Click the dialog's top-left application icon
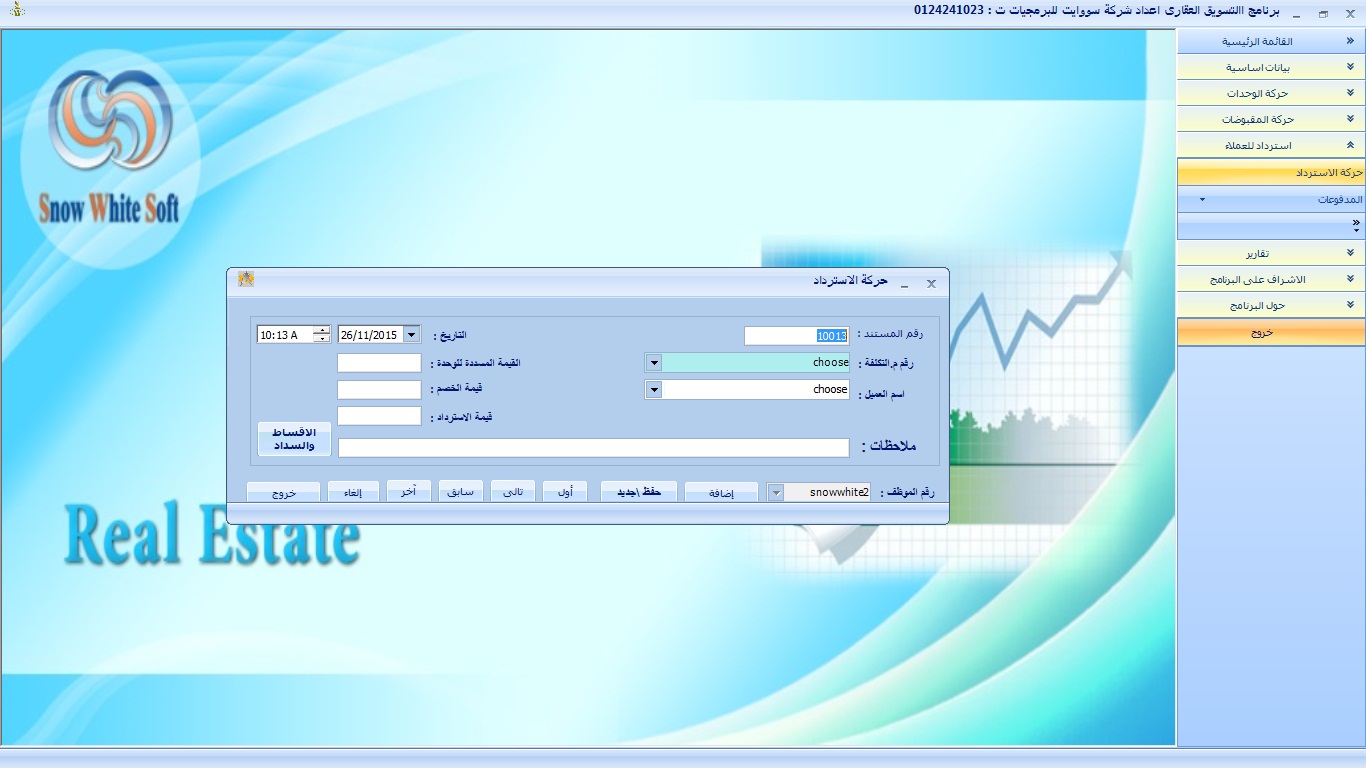 click(x=246, y=280)
